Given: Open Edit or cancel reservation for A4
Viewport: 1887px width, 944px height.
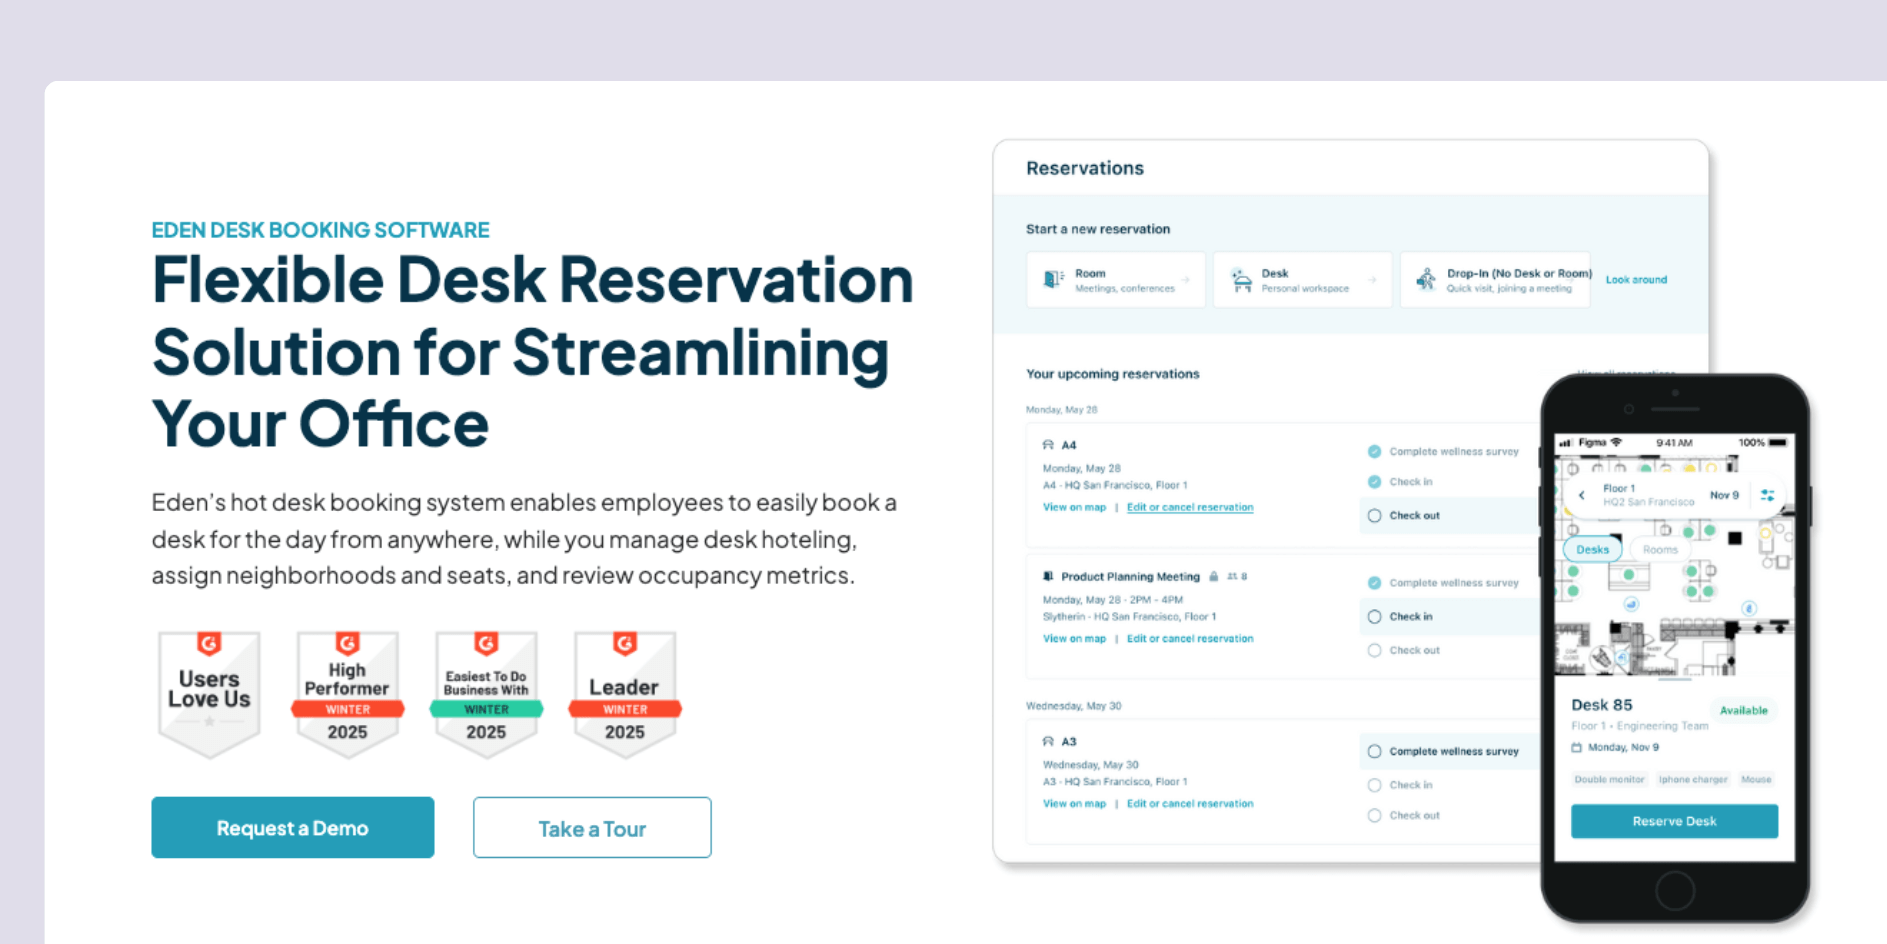Looking at the screenshot, I should point(1190,507).
